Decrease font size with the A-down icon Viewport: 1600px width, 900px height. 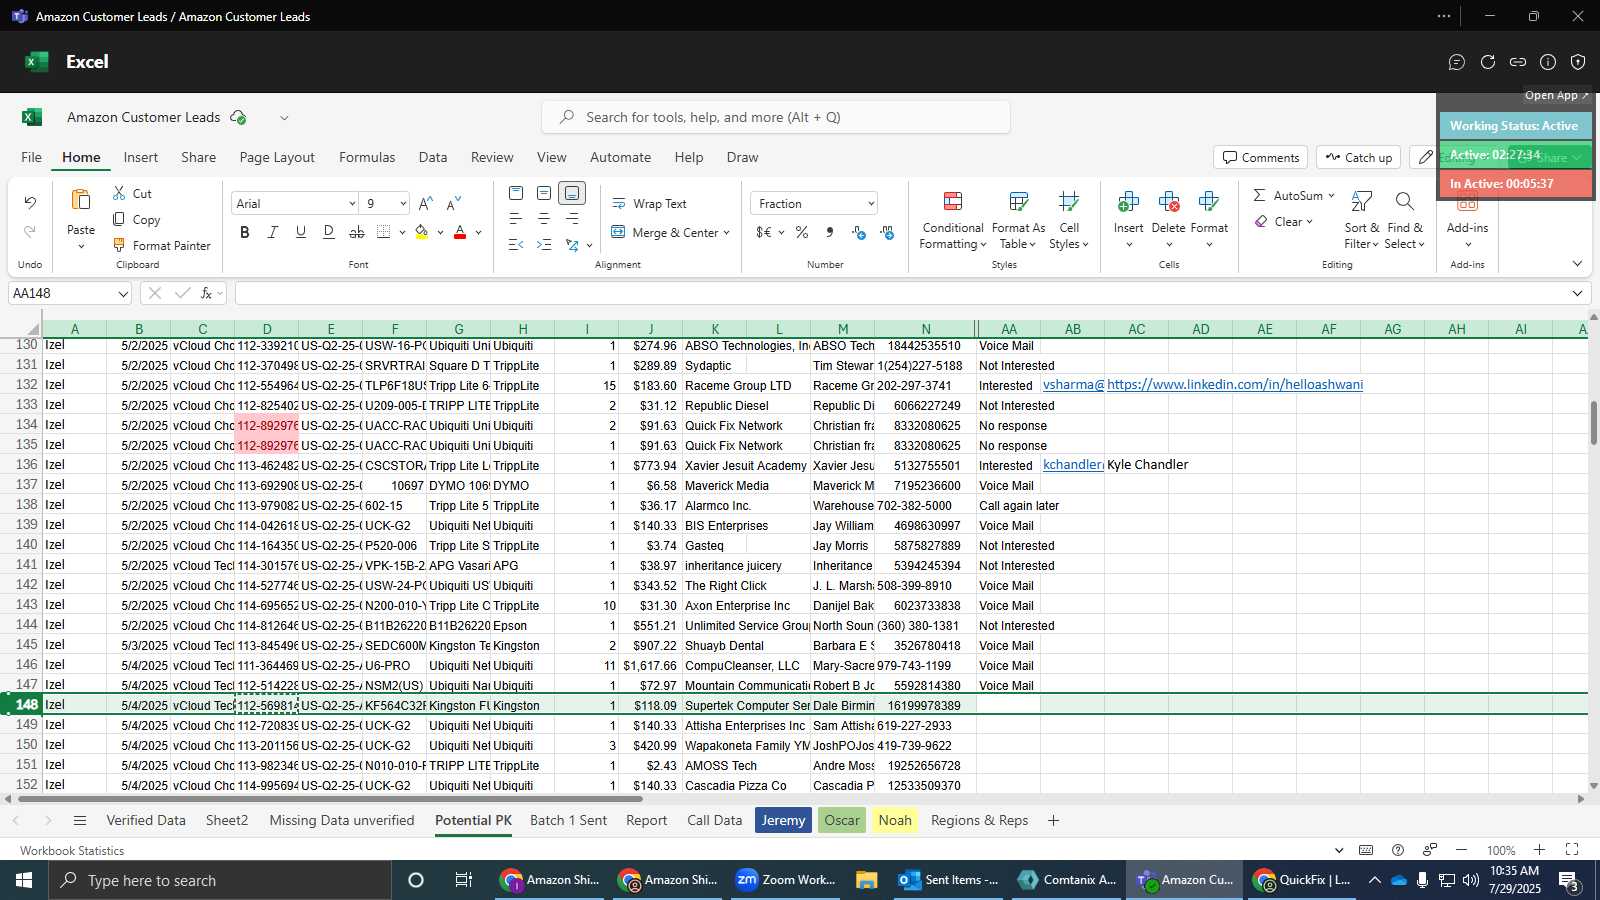point(454,203)
